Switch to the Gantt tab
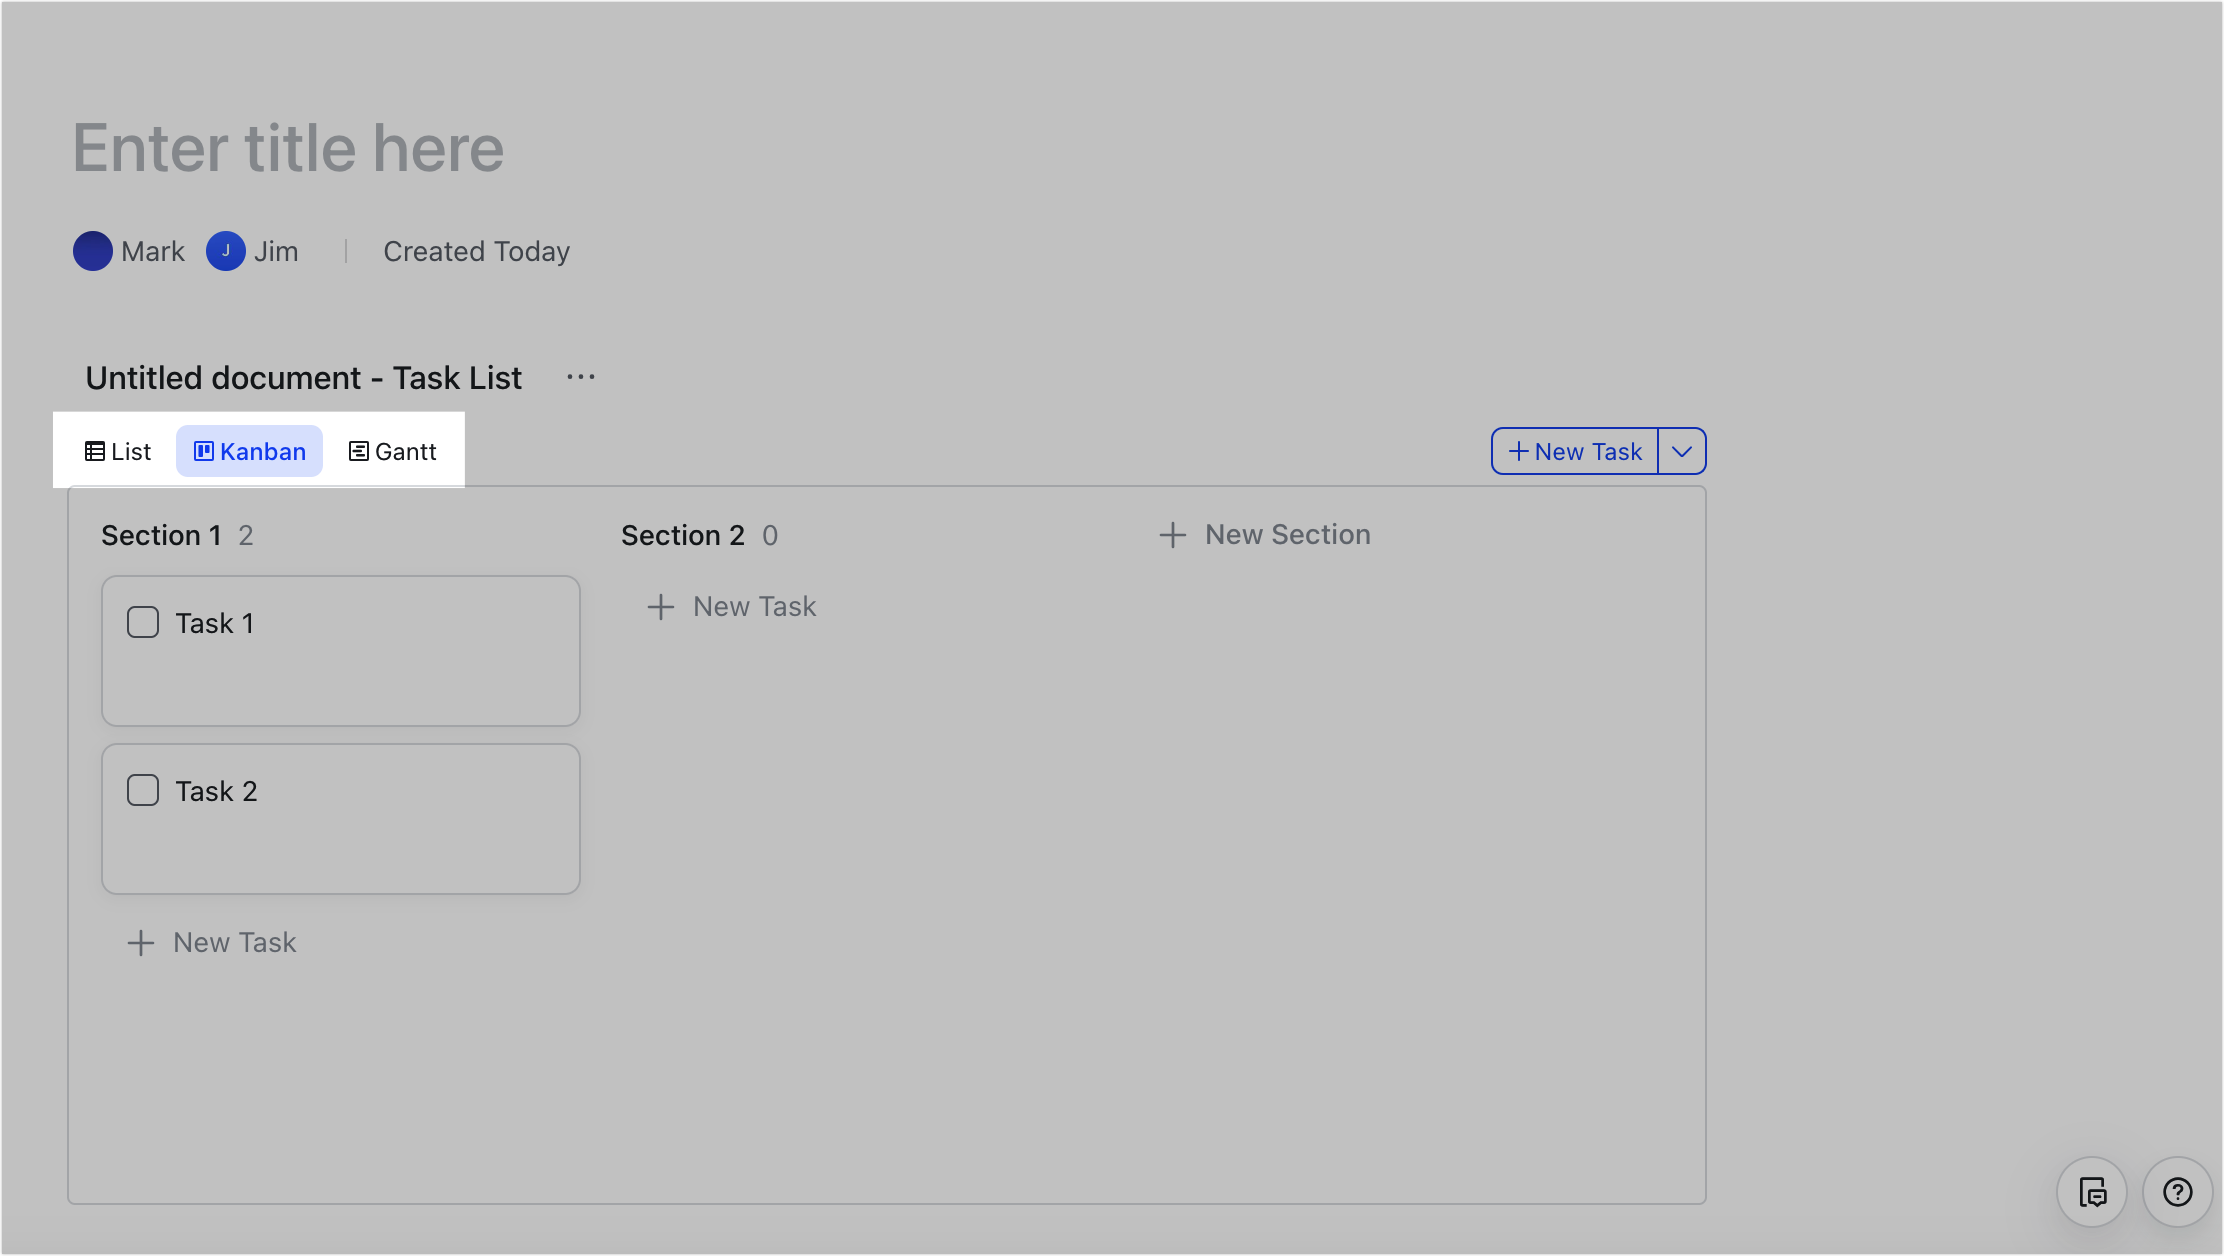The width and height of the screenshot is (2224, 1256). (392, 451)
